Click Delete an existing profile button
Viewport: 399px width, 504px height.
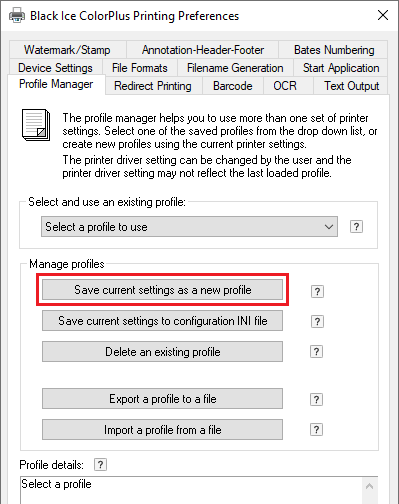162,352
